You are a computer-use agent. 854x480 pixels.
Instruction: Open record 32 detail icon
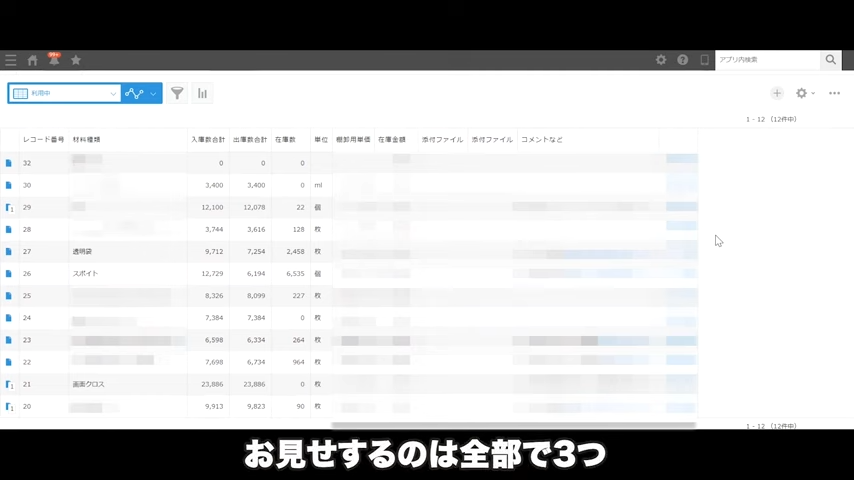coord(9,163)
